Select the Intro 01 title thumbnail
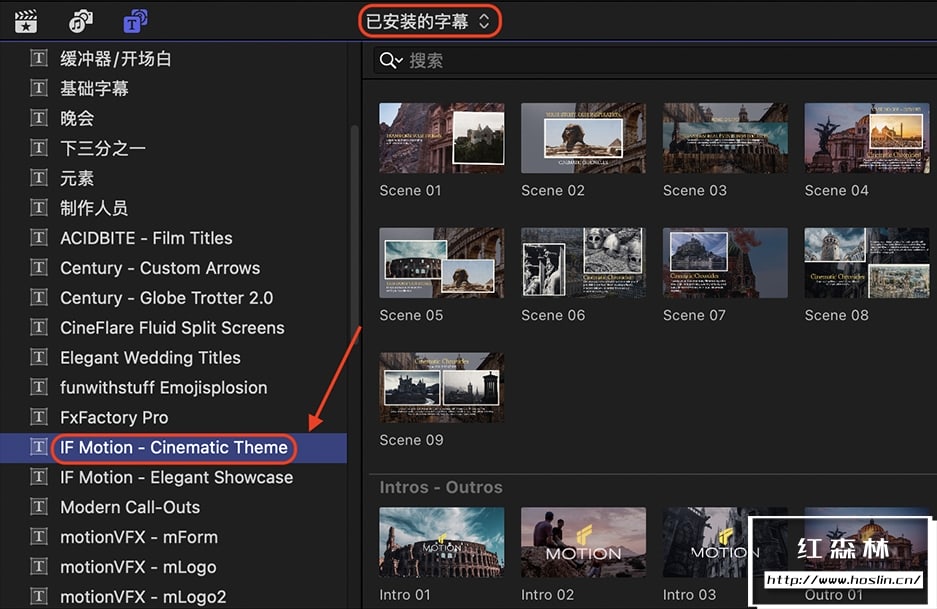This screenshot has height=609, width=937. tap(442, 543)
